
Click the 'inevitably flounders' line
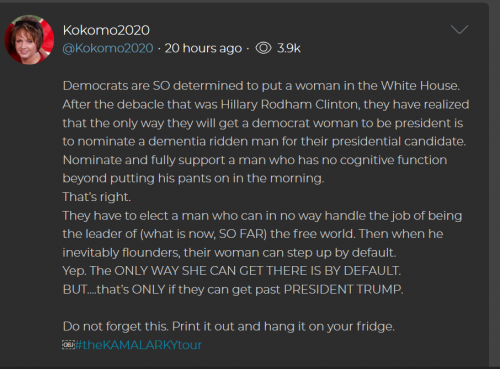[229, 252]
